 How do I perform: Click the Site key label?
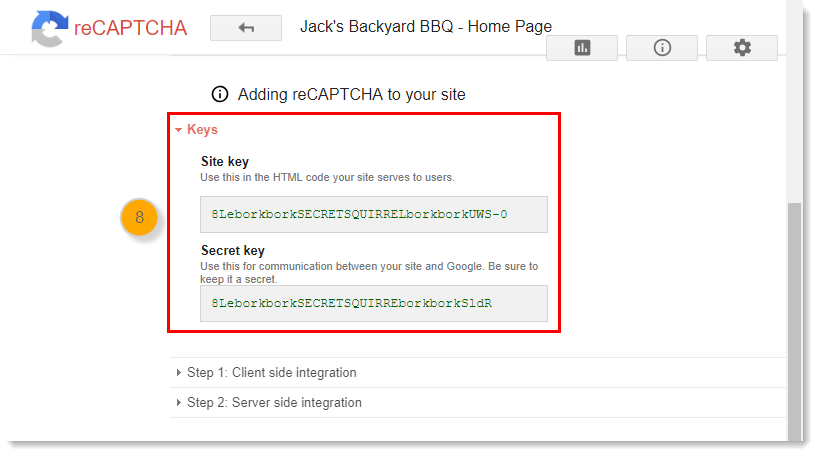(x=225, y=161)
